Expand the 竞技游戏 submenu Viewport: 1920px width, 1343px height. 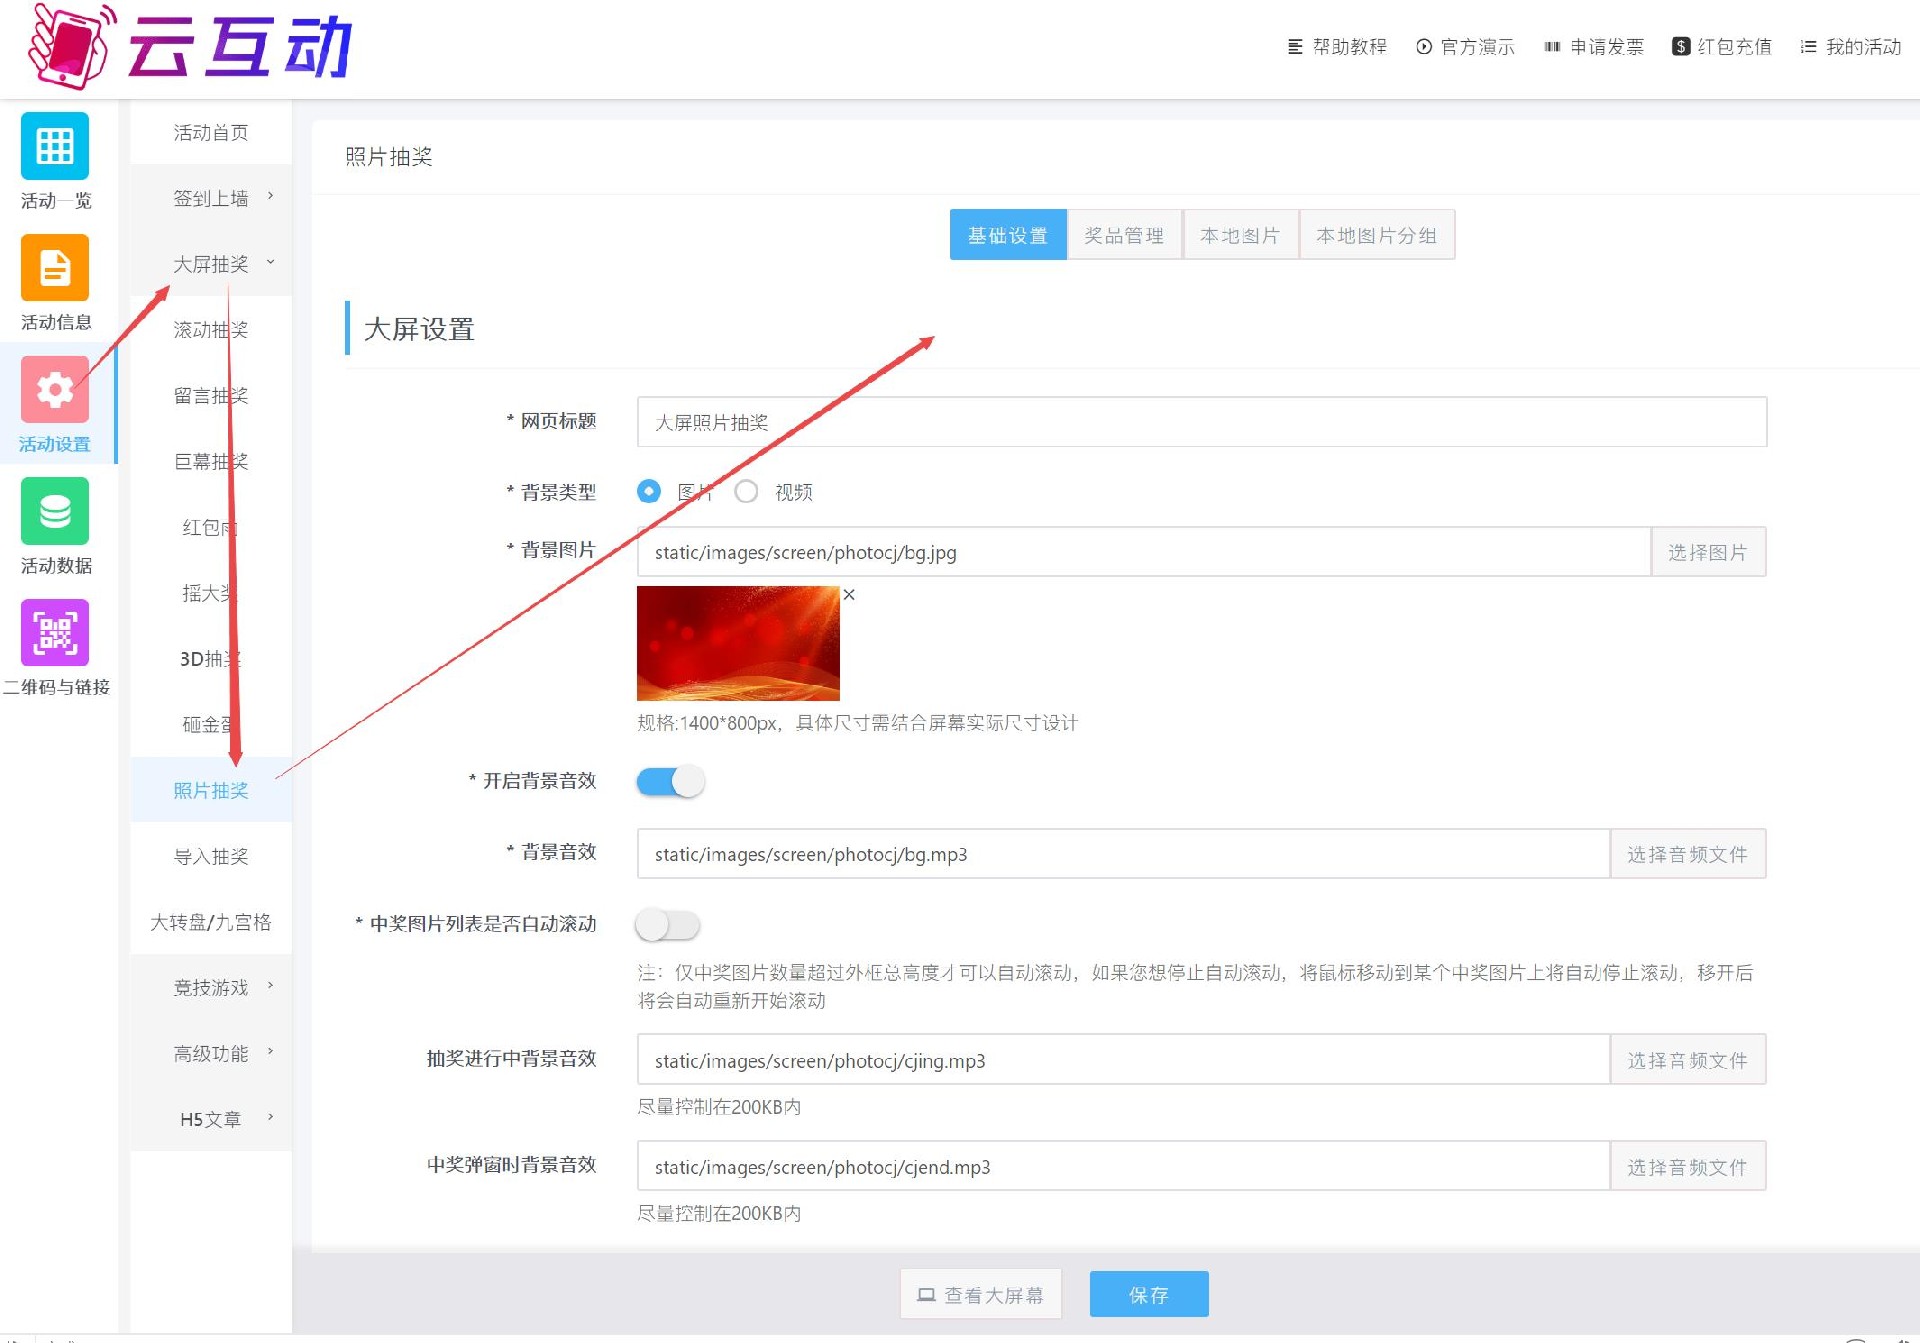point(211,988)
